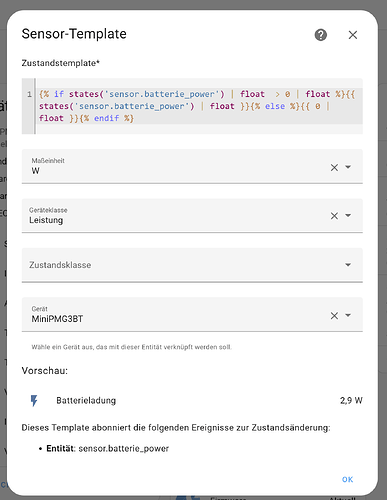Click the Gerät field showing MiniPMG3BT
Screen dimensions: 387x500
coord(192,314)
